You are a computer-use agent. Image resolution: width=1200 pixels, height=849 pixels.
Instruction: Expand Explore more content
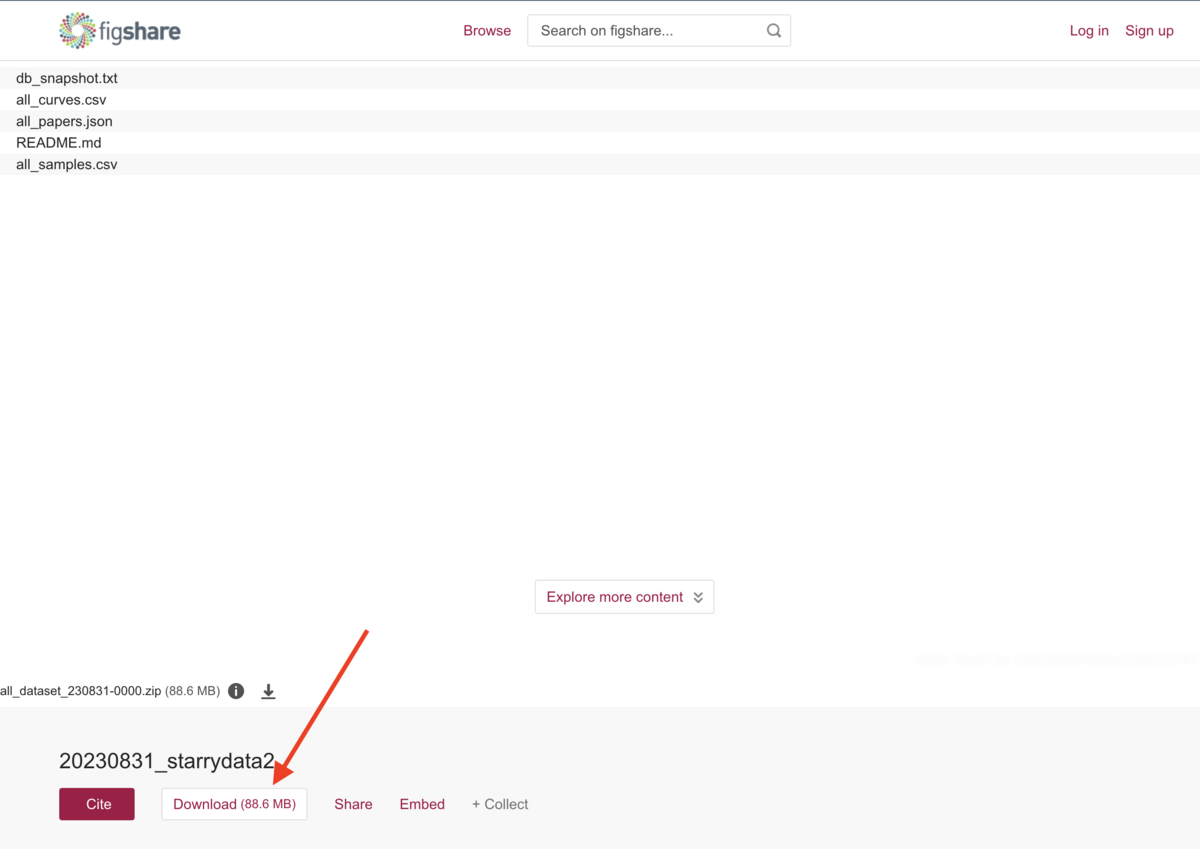(x=624, y=597)
